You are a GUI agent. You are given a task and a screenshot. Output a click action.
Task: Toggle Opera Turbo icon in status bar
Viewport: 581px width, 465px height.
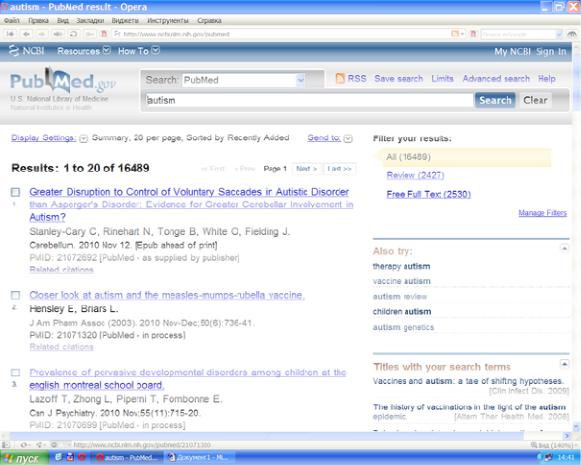(x=54, y=444)
